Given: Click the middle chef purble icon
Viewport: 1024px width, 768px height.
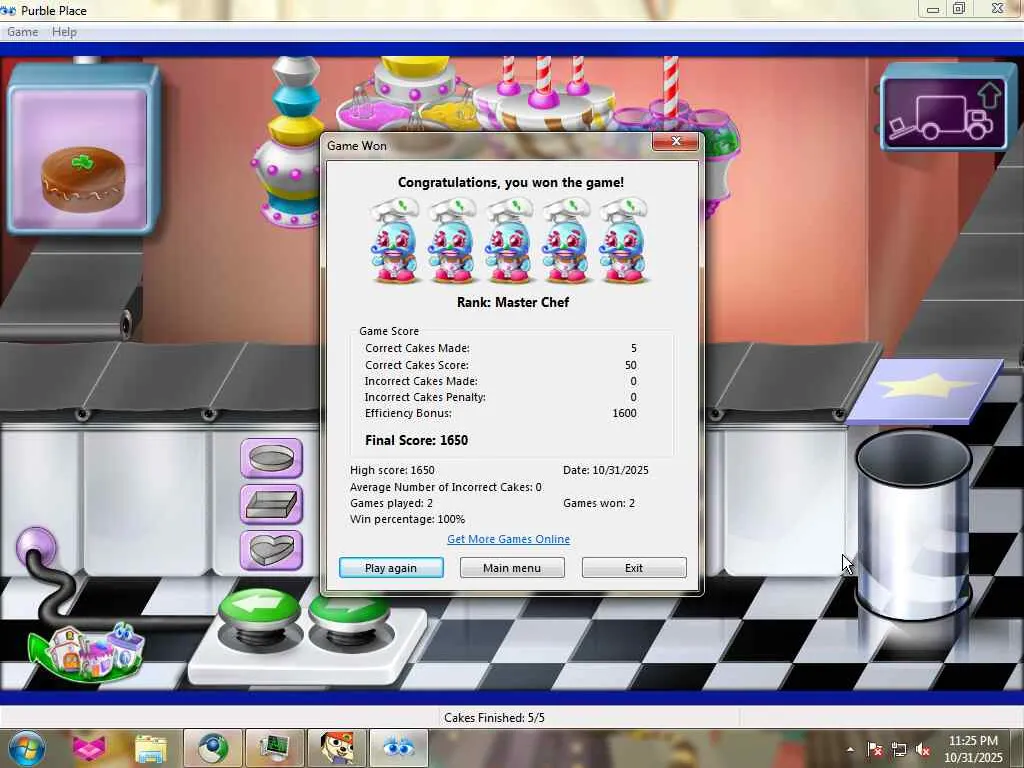Looking at the screenshot, I should [509, 241].
